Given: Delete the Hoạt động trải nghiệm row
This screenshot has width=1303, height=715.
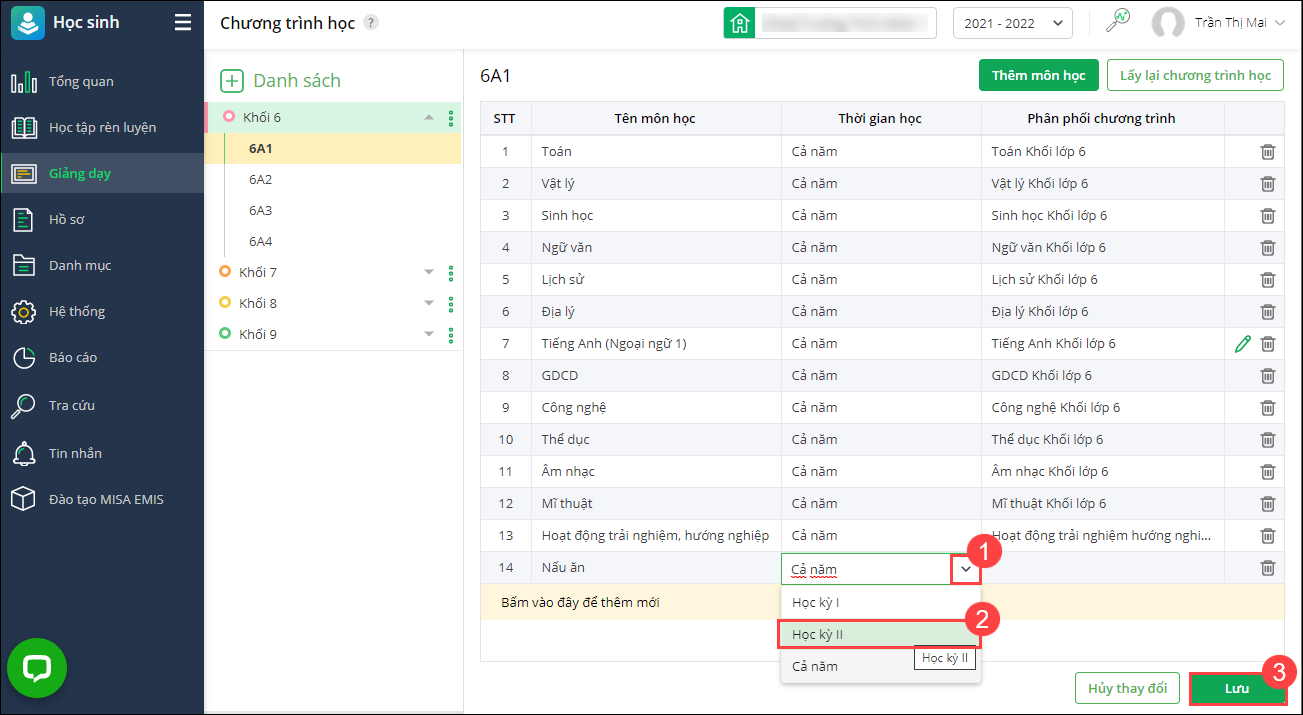Looking at the screenshot, I should pyautogui.click(x=1267, y=536).
